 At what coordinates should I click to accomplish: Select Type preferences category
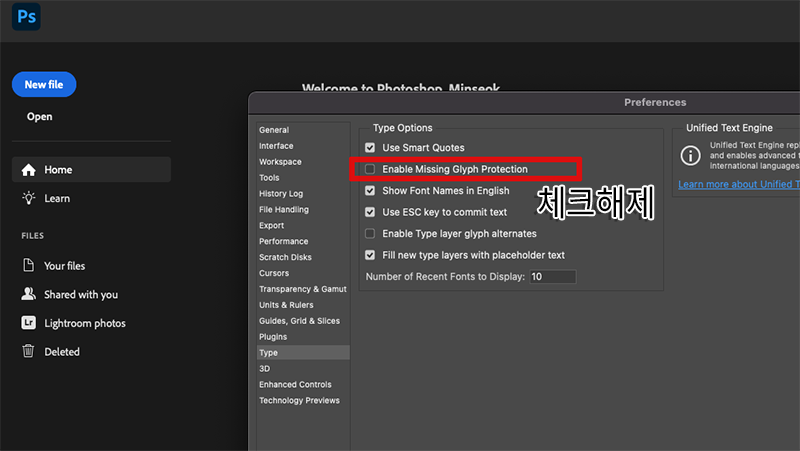pyautogui.click(x=303, y=353)
